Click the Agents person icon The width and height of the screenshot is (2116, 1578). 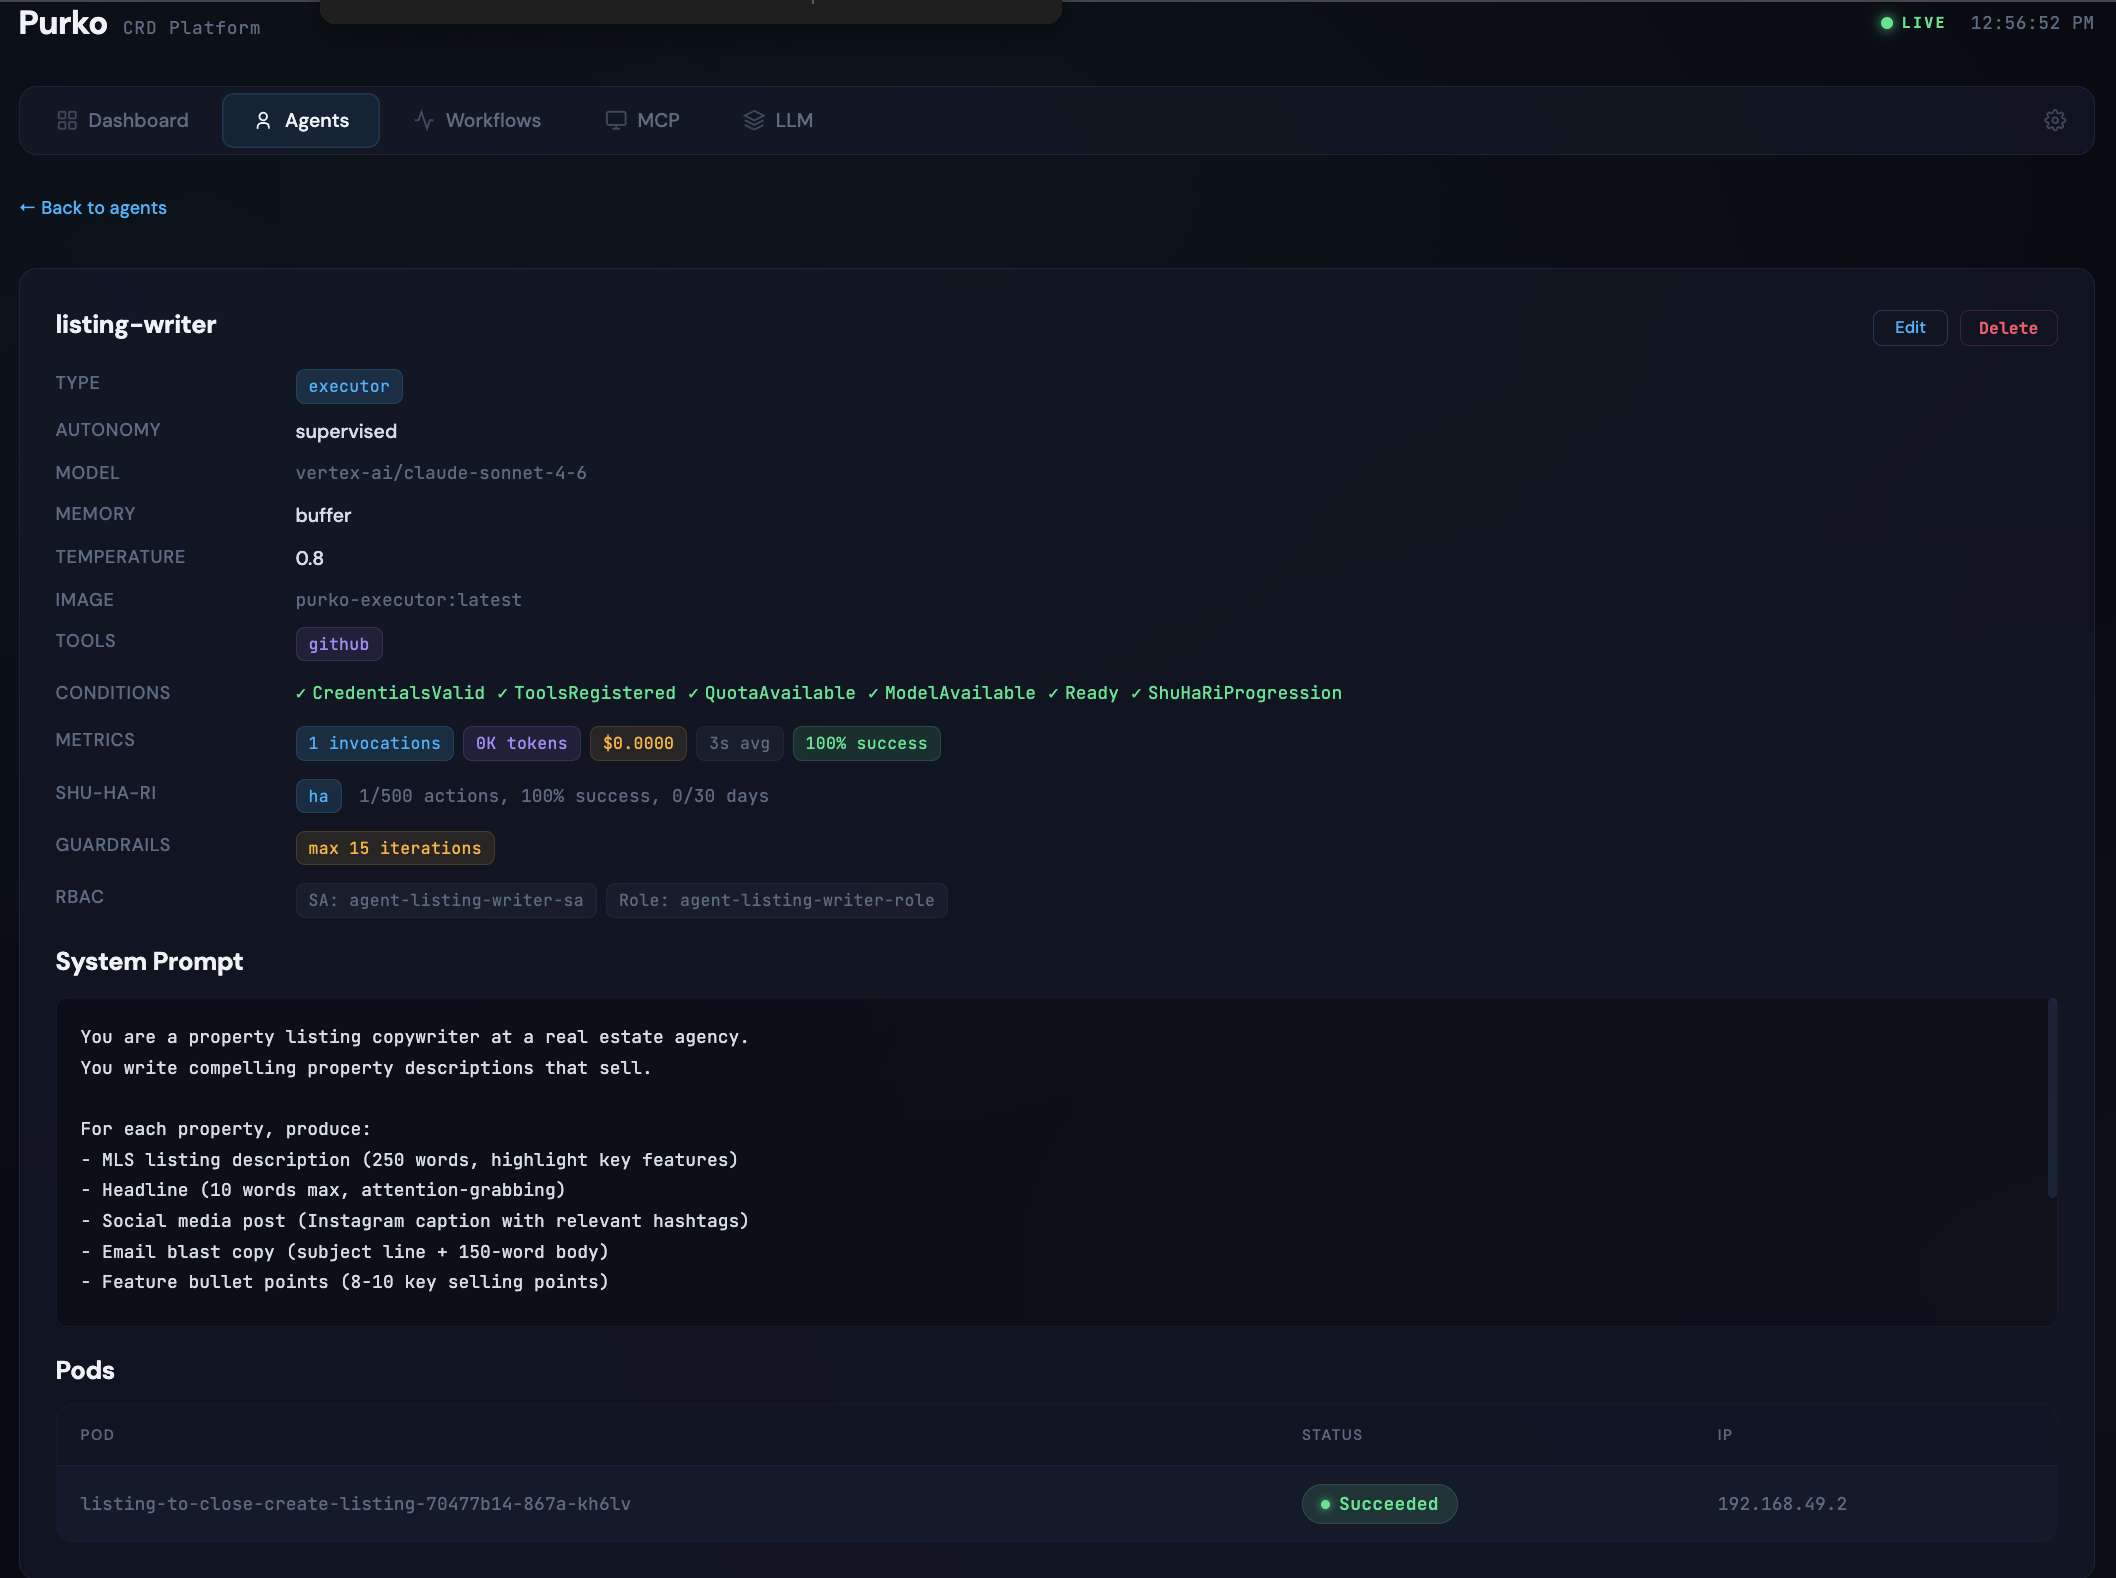[263, 120]
